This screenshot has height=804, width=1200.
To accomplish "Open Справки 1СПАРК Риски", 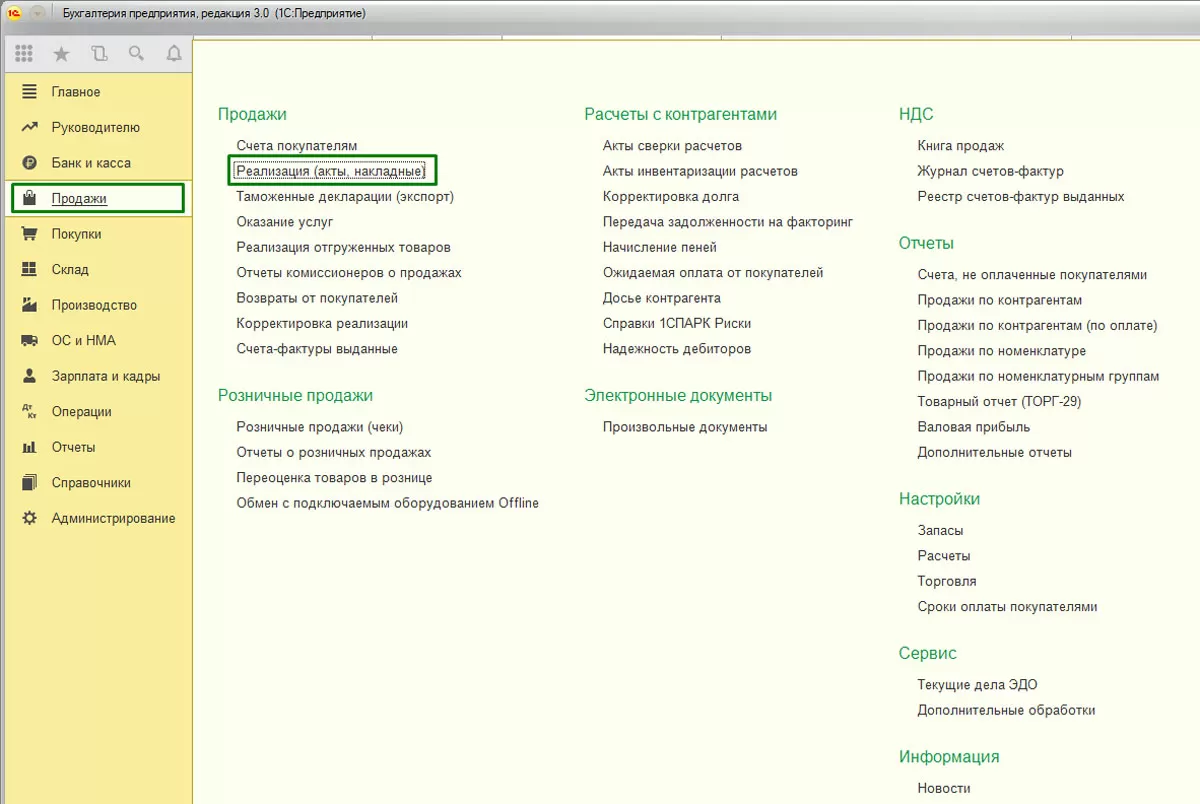I will (677, 324).
